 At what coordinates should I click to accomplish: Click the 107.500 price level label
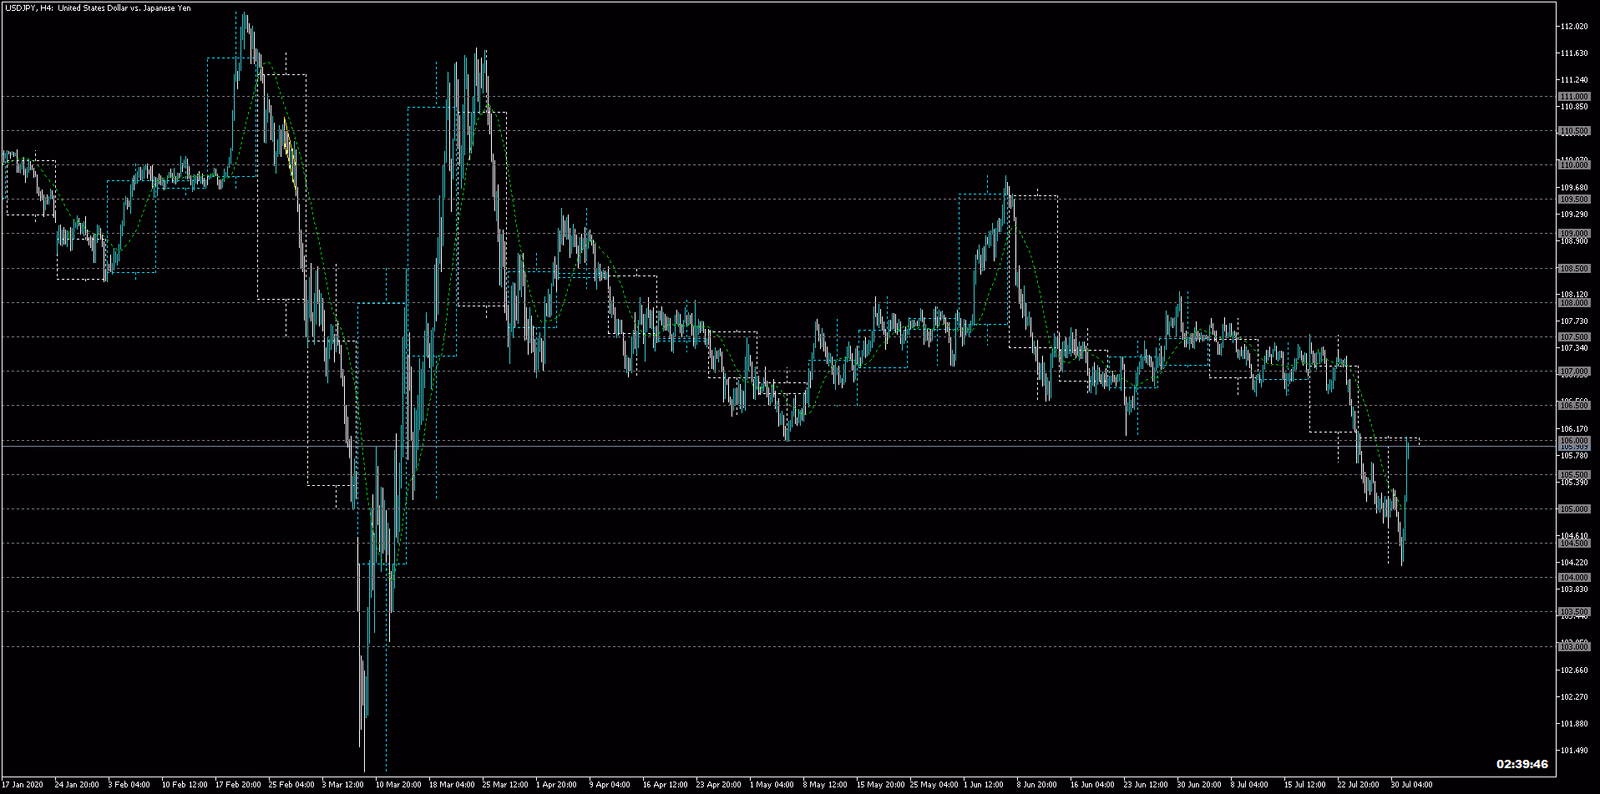coord(1574,337)
